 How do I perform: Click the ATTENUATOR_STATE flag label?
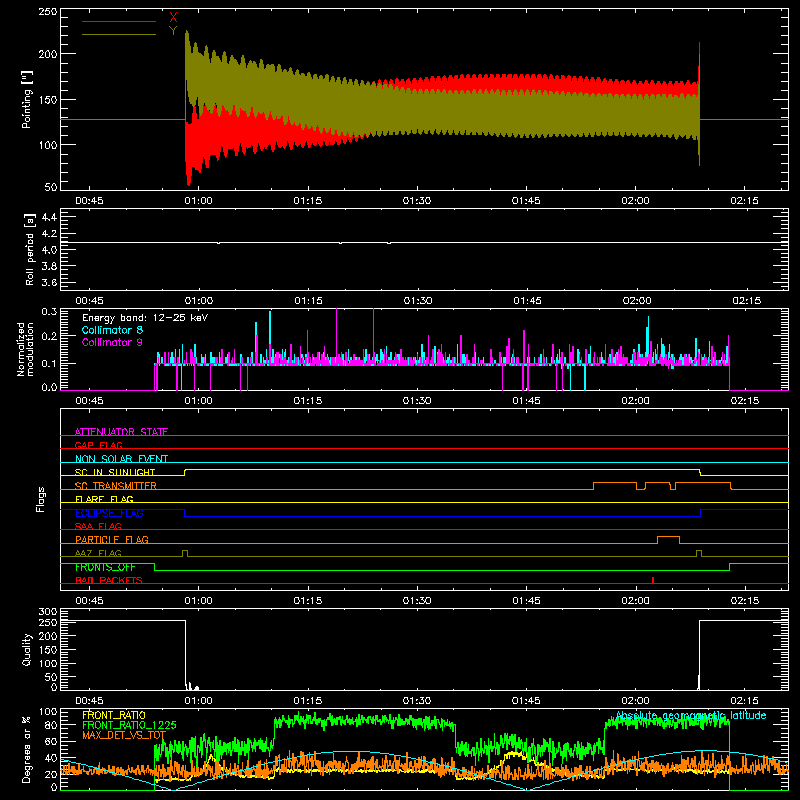[121, 432]
